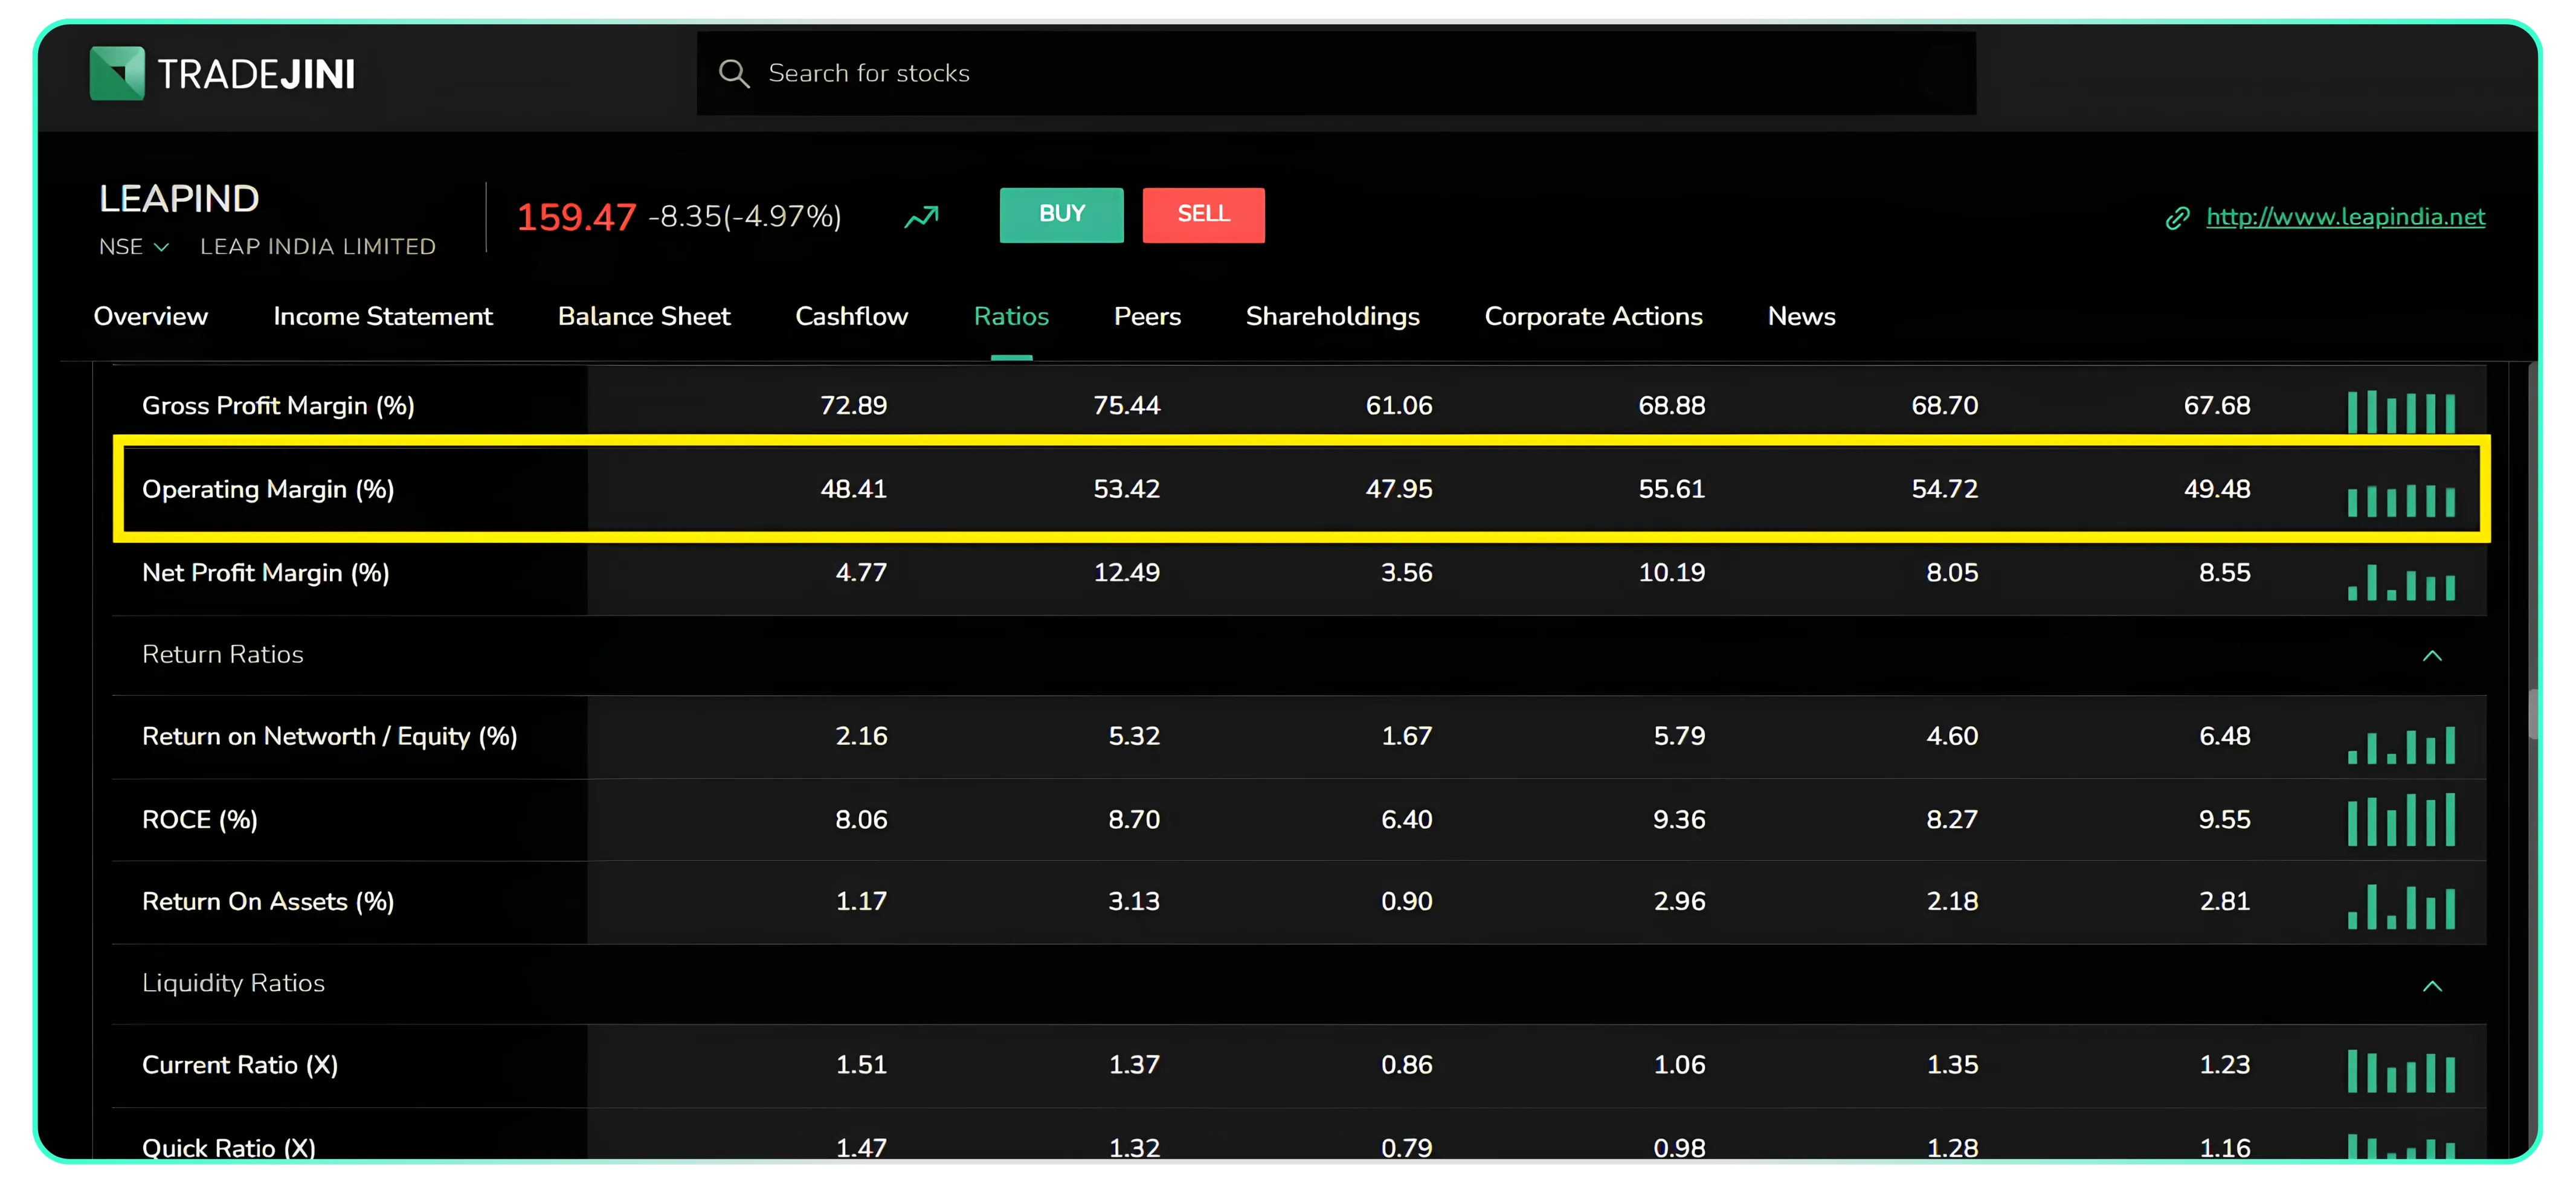This screenshot has height=1193, width=2576.
Task: Click Net Profit Margin value 8.05
Action: [1952, 572]
